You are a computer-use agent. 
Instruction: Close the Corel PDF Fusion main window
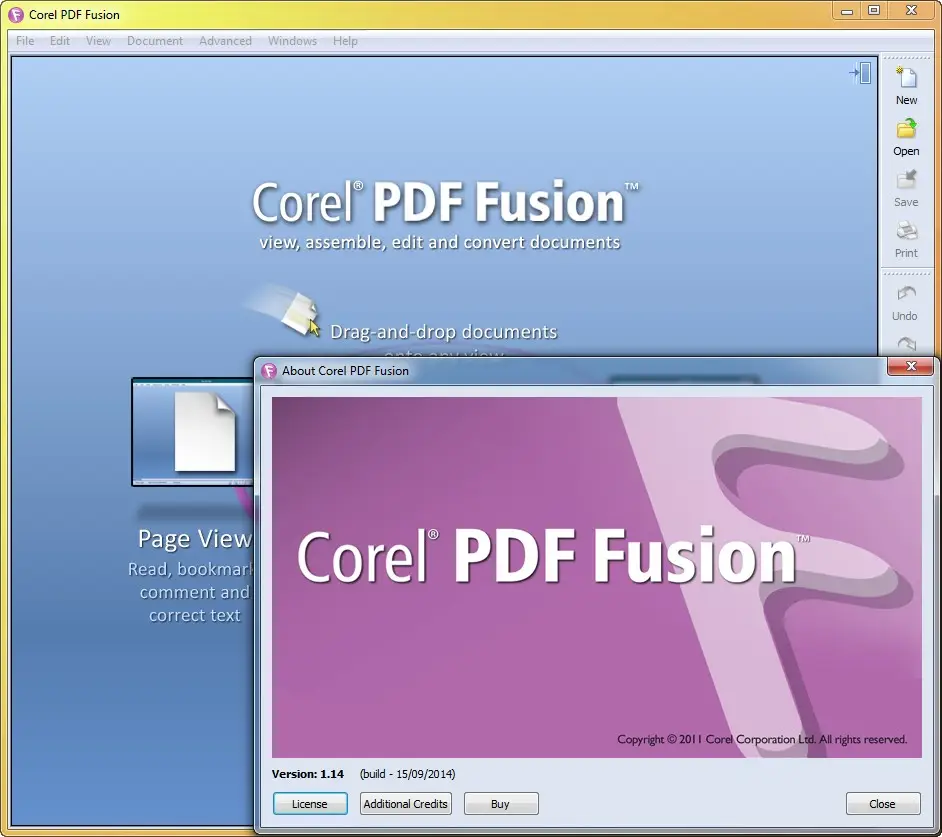(911, 11)
